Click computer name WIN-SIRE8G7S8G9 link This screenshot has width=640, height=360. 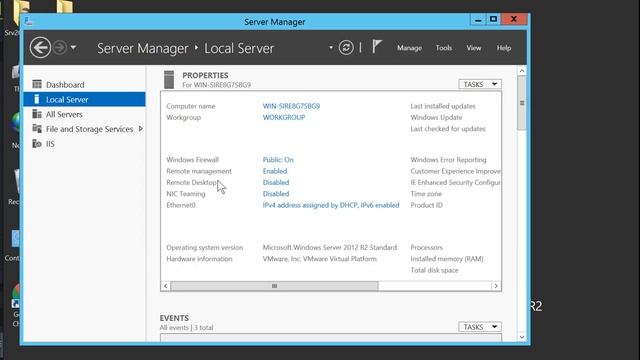pos(291,106)
